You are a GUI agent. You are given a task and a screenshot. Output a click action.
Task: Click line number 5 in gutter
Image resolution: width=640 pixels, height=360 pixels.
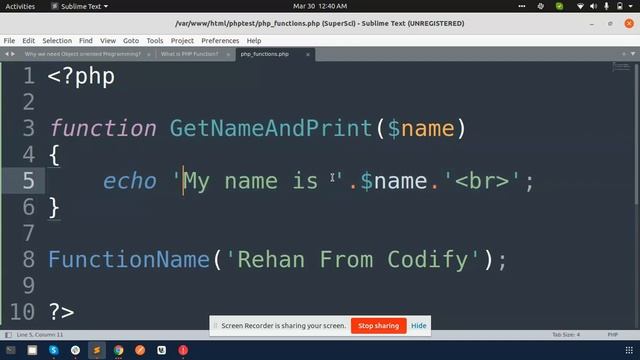click(28, 180)
